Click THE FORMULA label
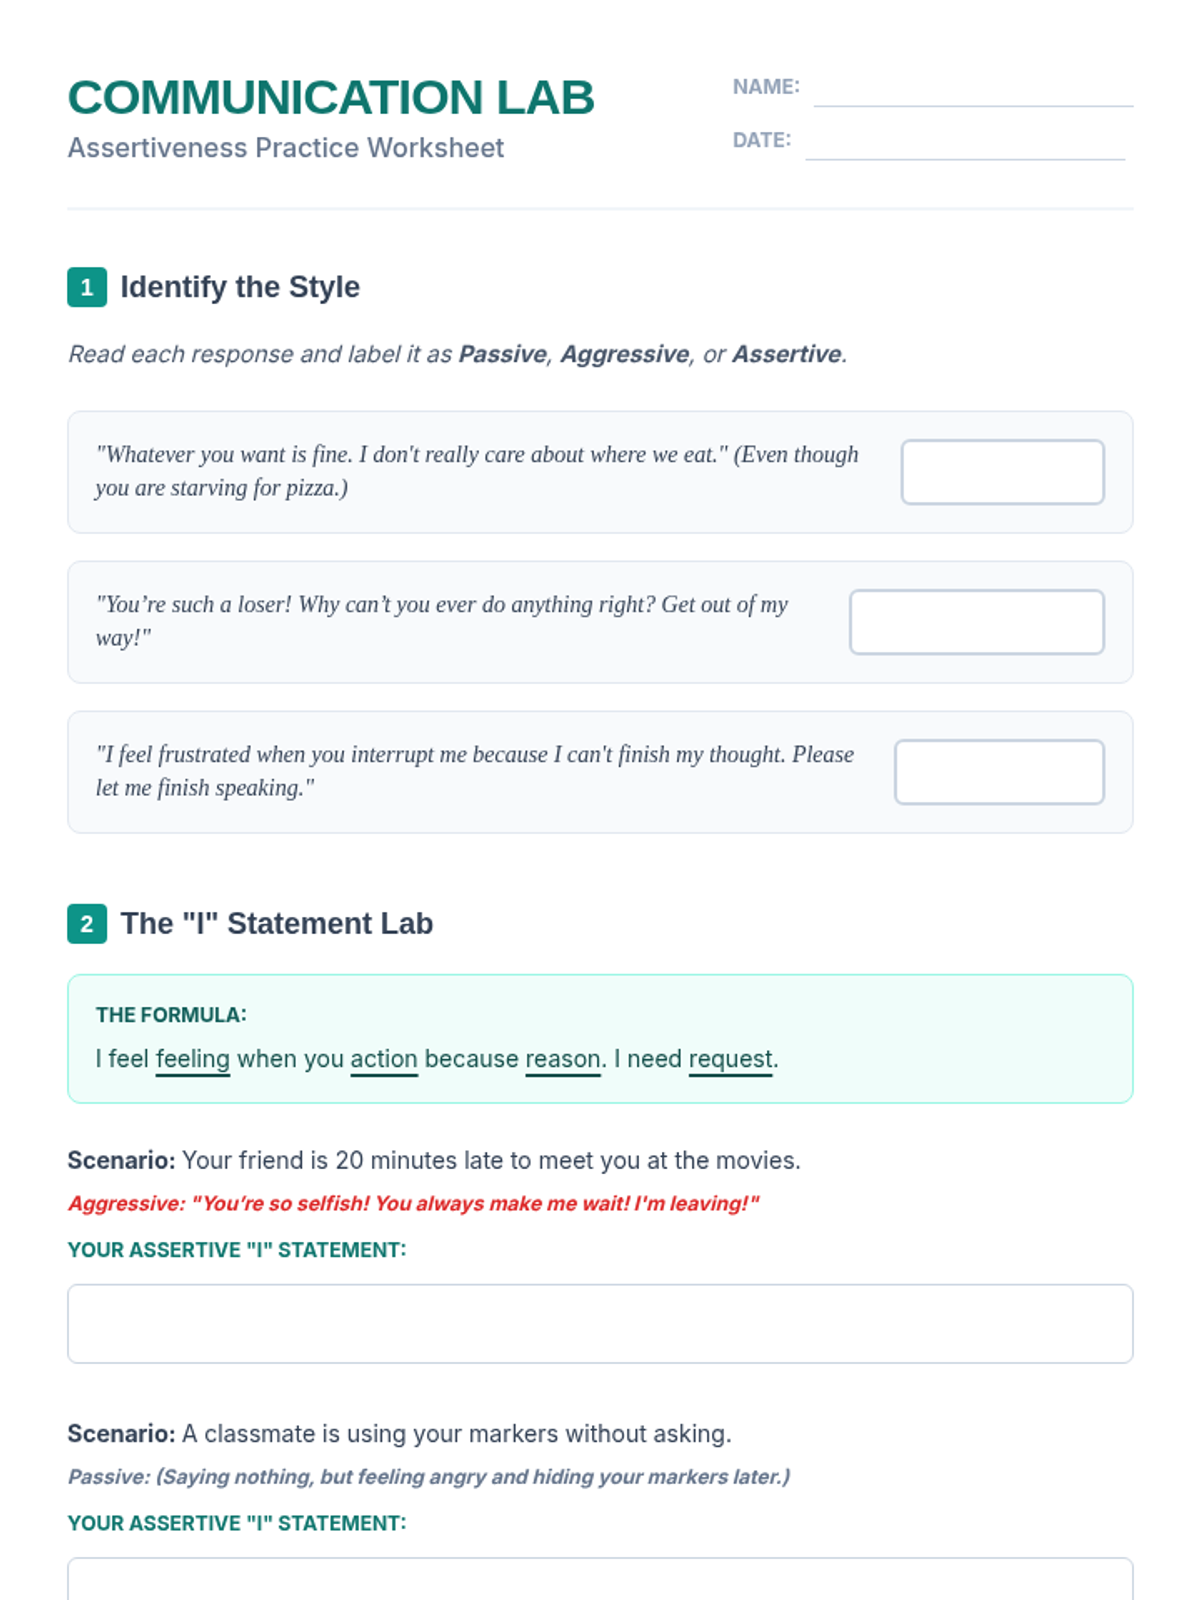 point(171,1015)
